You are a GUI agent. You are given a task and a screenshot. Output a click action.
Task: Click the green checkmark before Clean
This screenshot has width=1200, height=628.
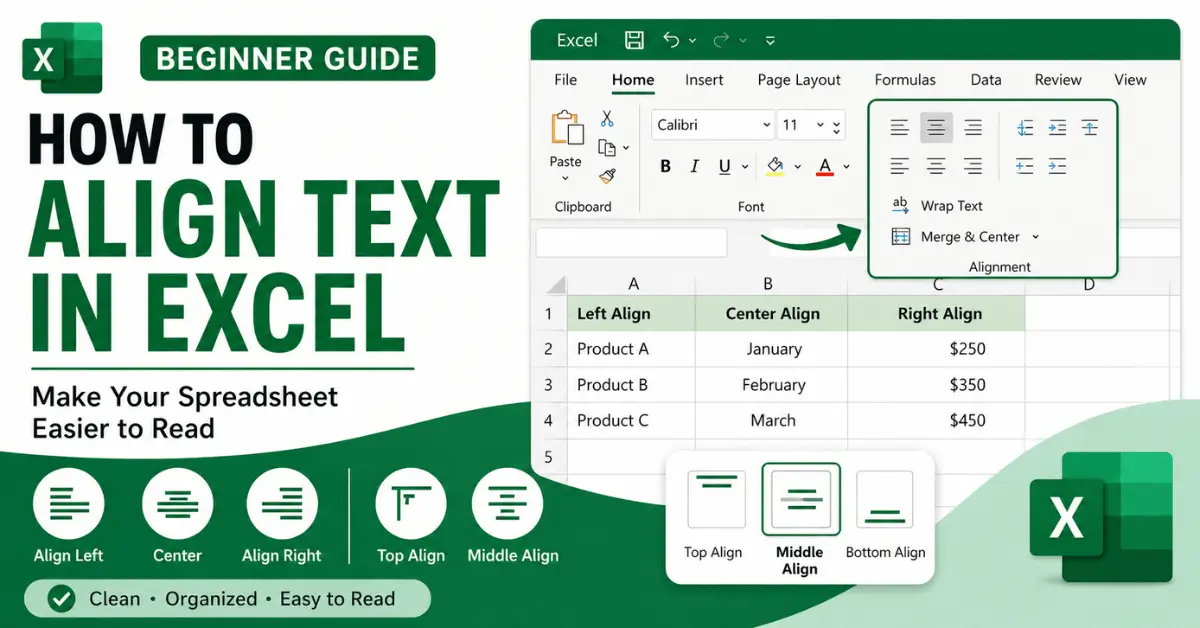coord(63,599)
